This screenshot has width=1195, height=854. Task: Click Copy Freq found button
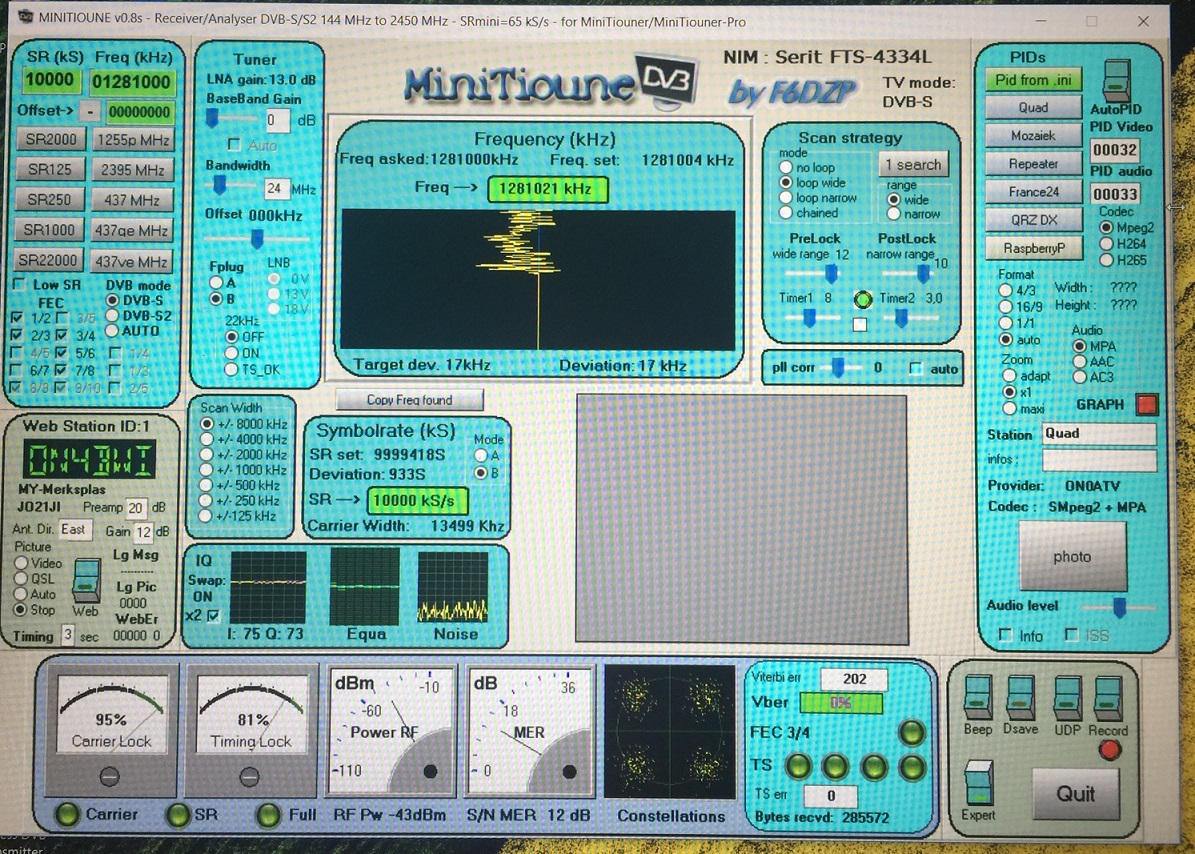(409, 399)
